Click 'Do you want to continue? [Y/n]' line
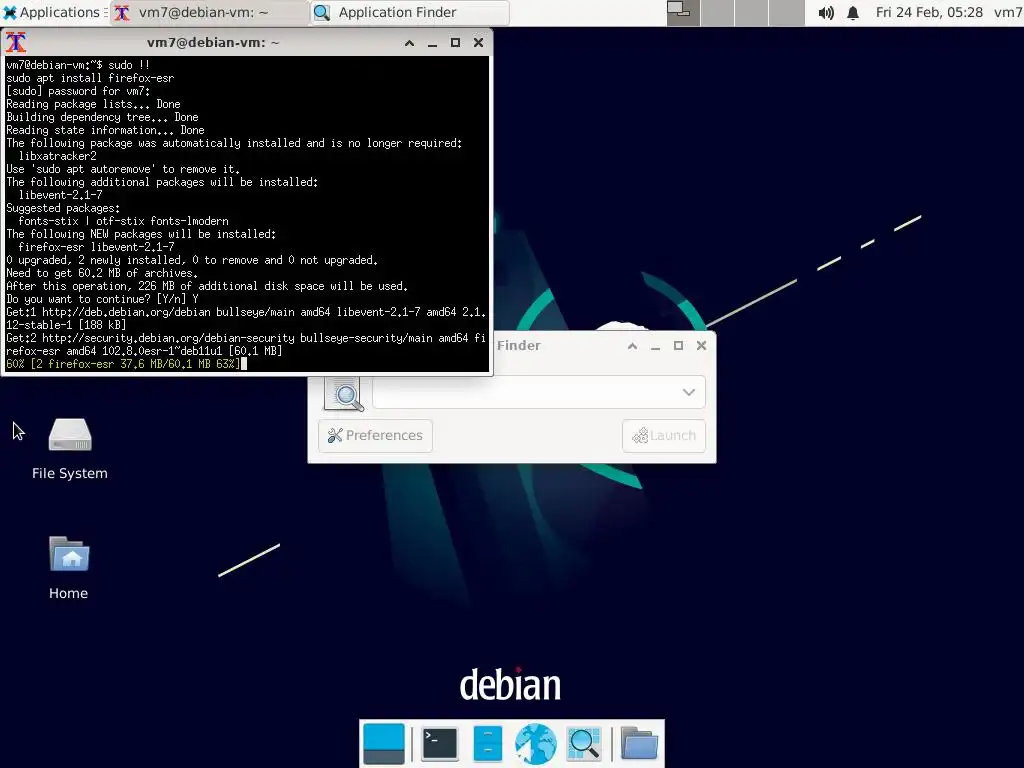The image size is (1024, 768). (x=103, y=299)
